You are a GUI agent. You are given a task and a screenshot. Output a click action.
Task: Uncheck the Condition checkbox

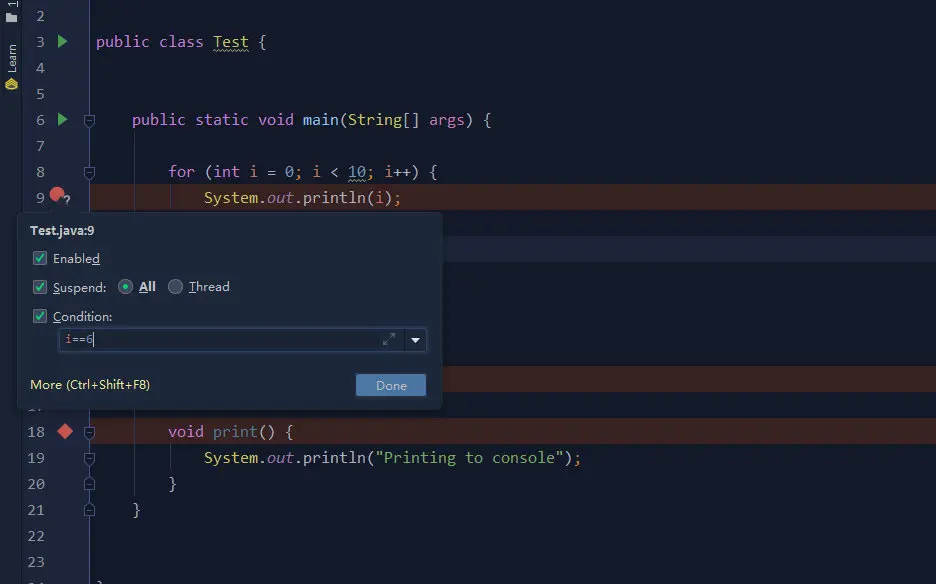40,316
